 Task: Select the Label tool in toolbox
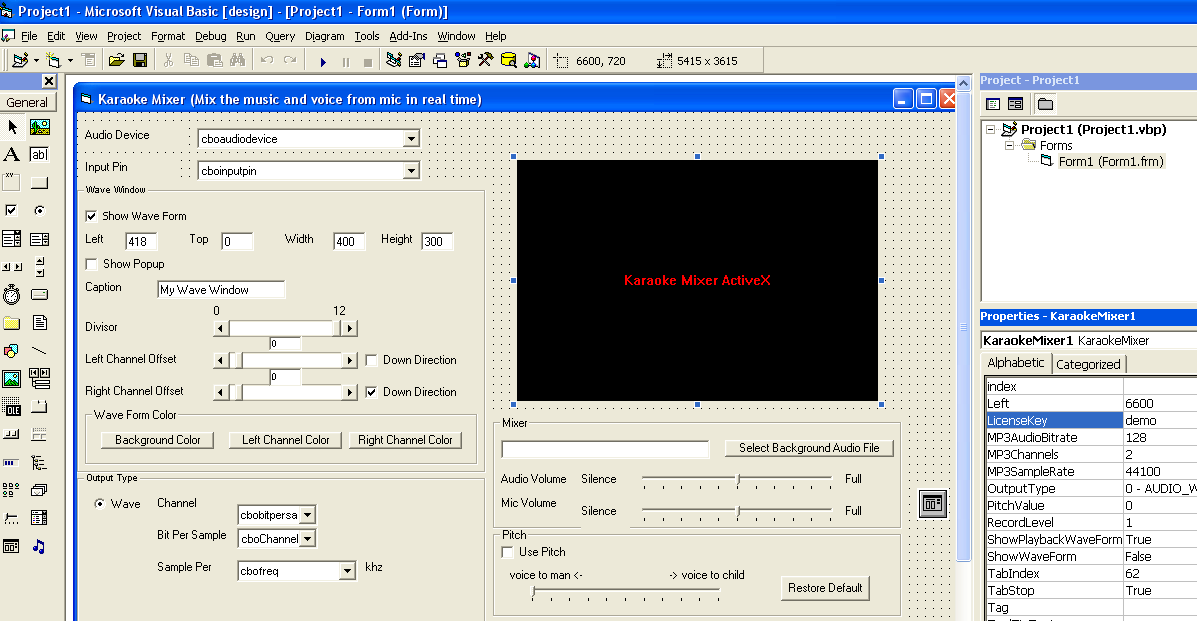(12, 154)
